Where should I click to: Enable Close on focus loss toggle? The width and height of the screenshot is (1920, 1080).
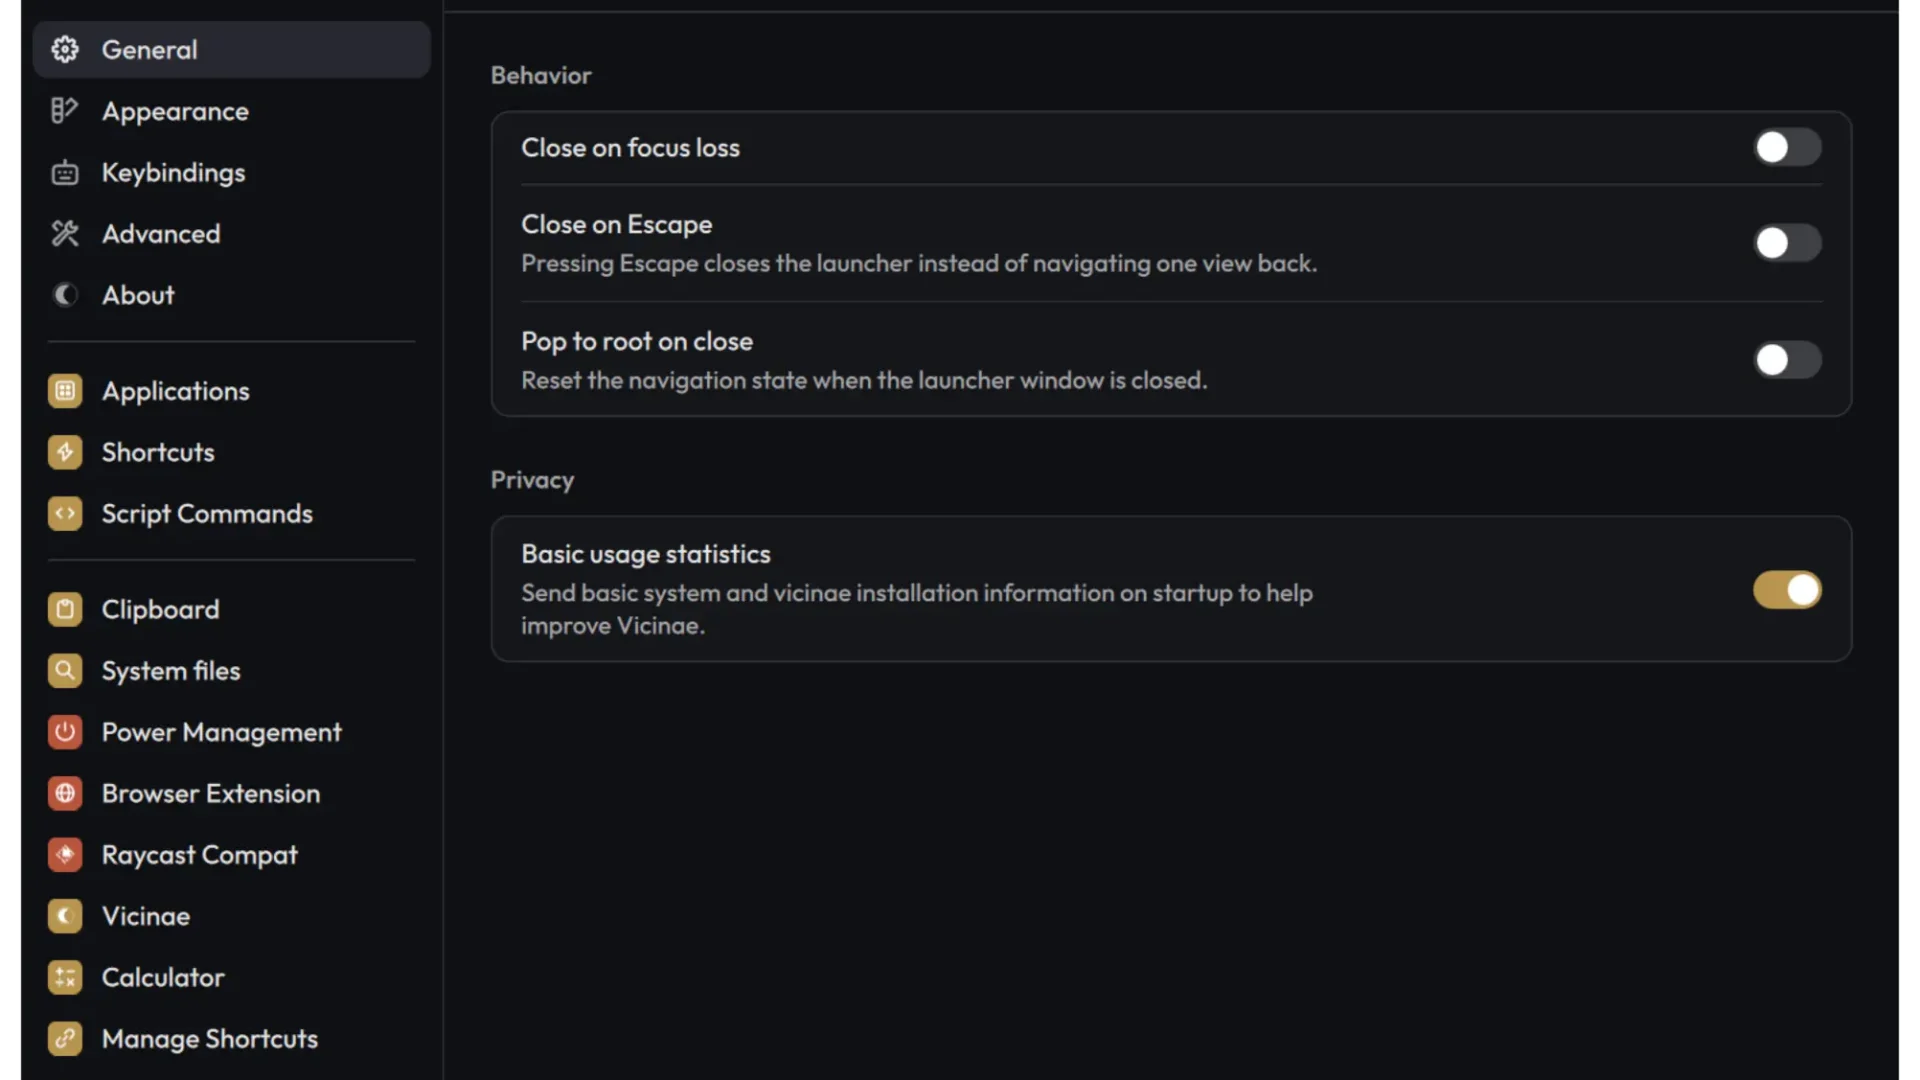[x=1787, y=147]
